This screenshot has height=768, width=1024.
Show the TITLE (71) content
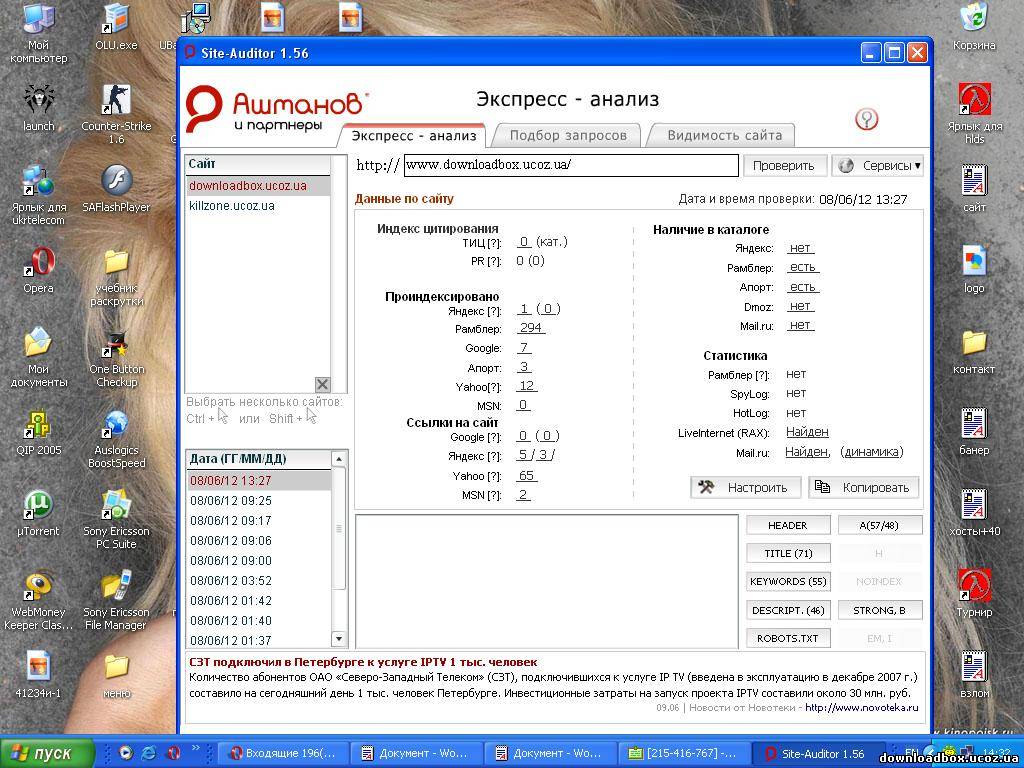[788, 553]
